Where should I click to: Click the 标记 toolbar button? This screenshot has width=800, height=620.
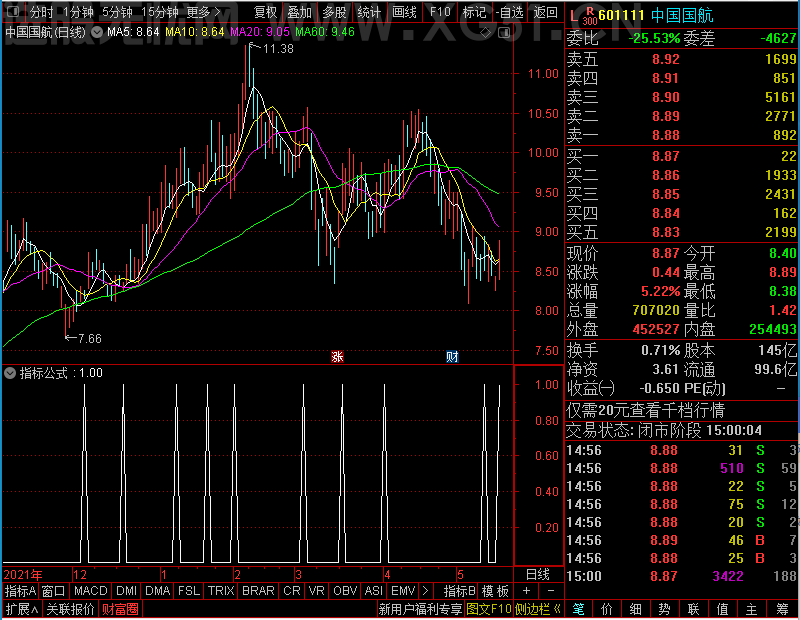click(474, 12)
